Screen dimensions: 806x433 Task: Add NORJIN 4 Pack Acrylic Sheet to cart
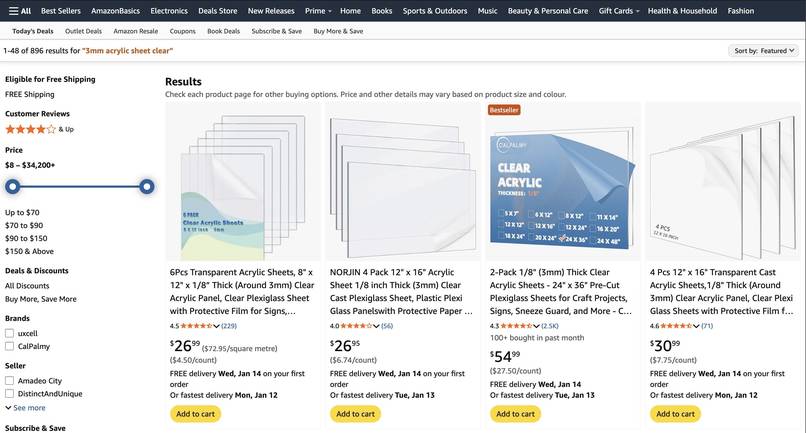coord(355,414)
